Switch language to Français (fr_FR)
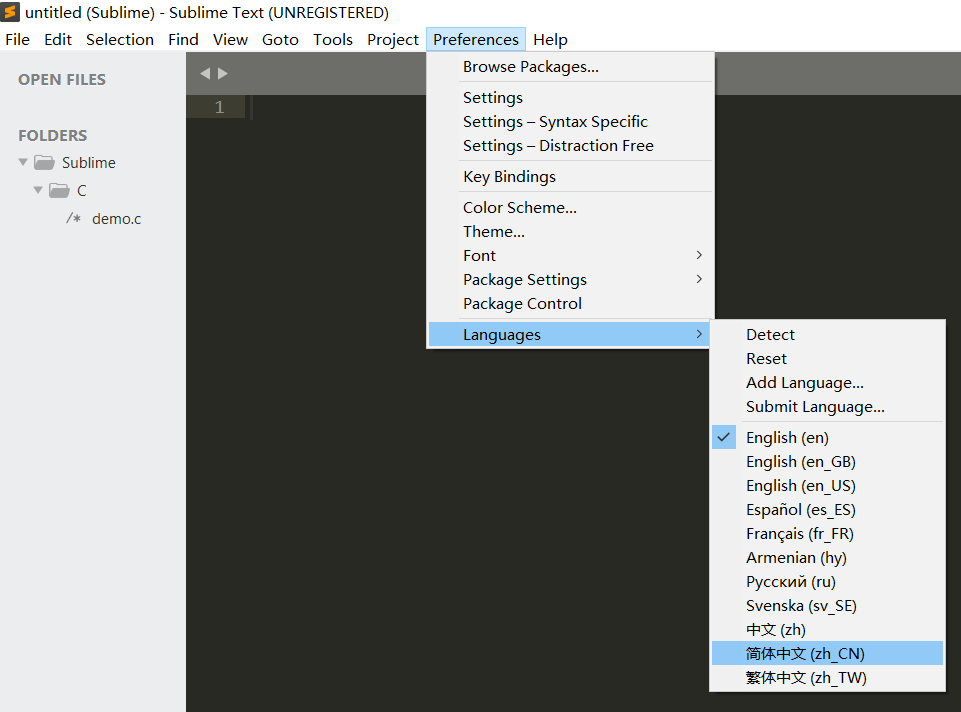This screenshot has width=961, height=712. pos(827,533)
